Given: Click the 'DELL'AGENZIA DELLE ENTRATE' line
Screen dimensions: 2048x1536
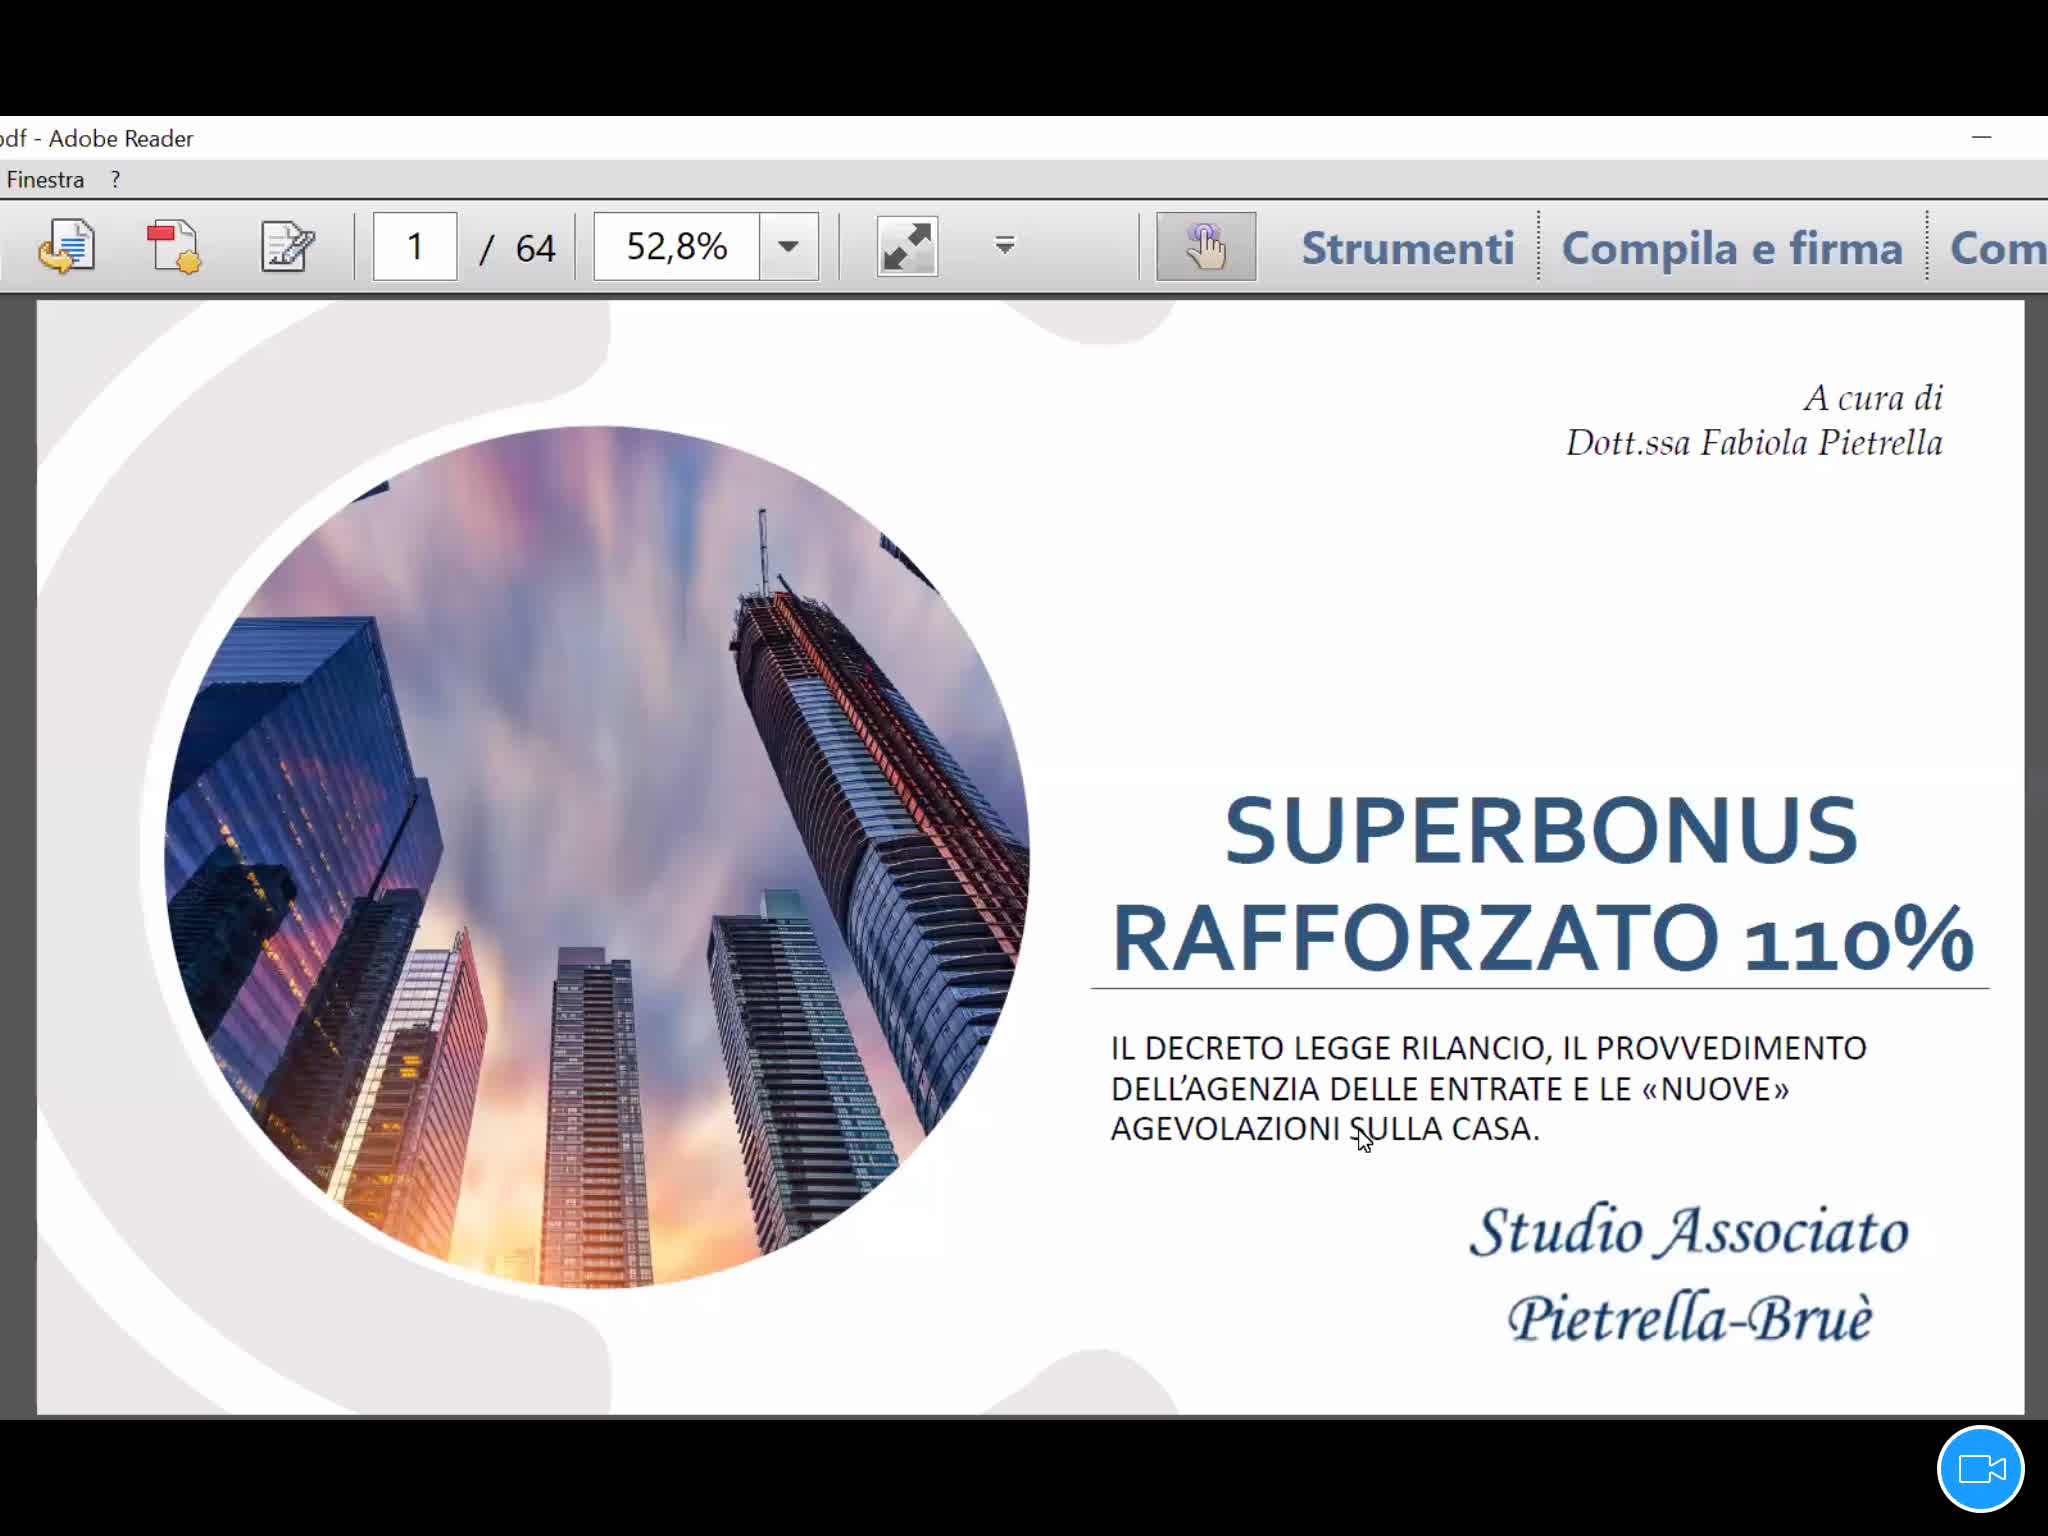Looking at the screenshot, I should 1450,1089.
